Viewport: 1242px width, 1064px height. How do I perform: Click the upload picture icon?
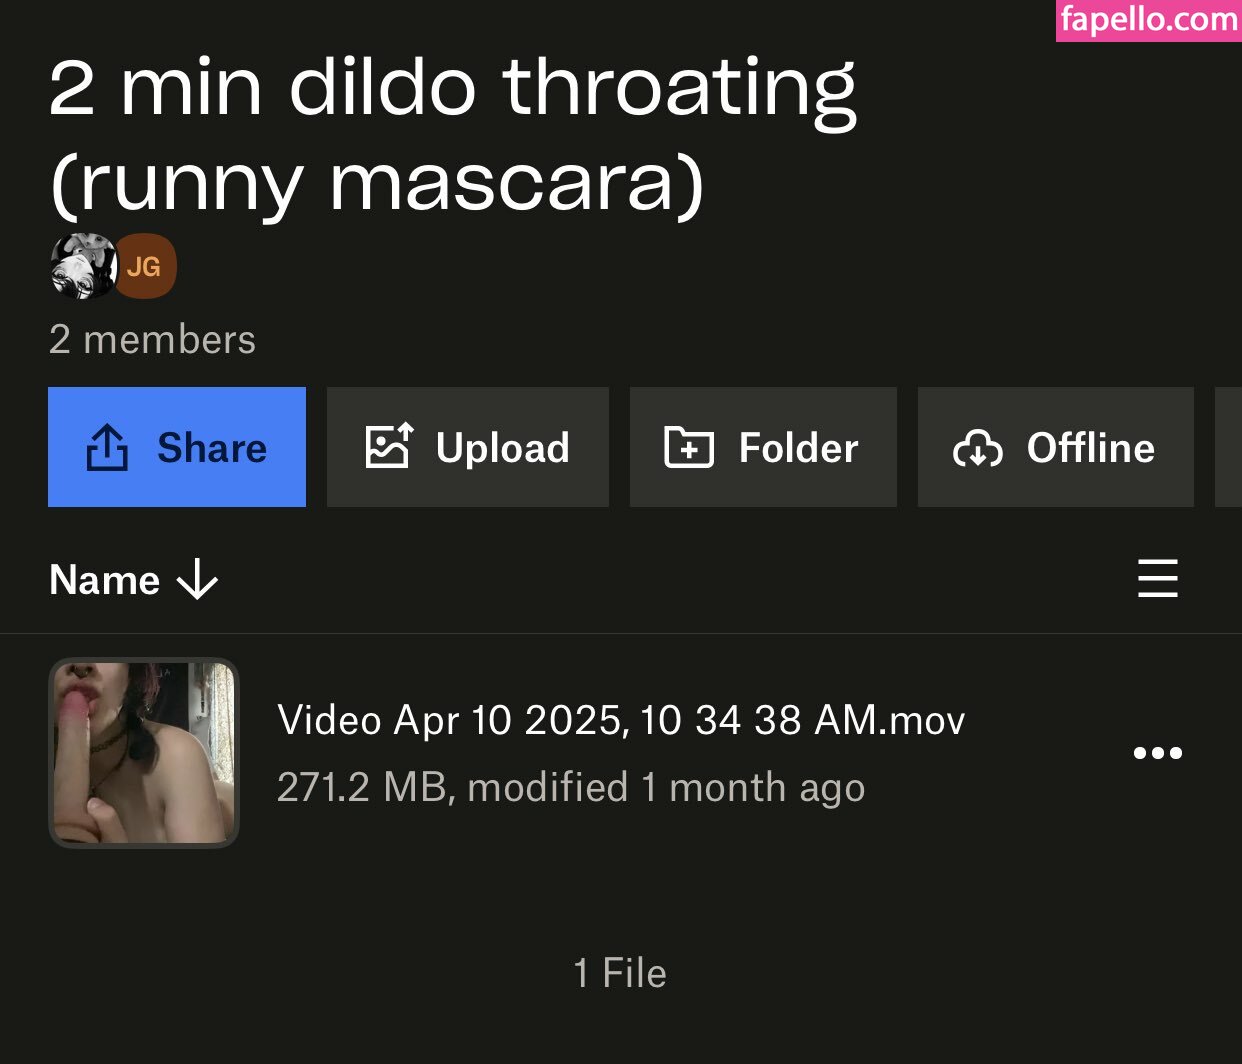pos(388,447)
